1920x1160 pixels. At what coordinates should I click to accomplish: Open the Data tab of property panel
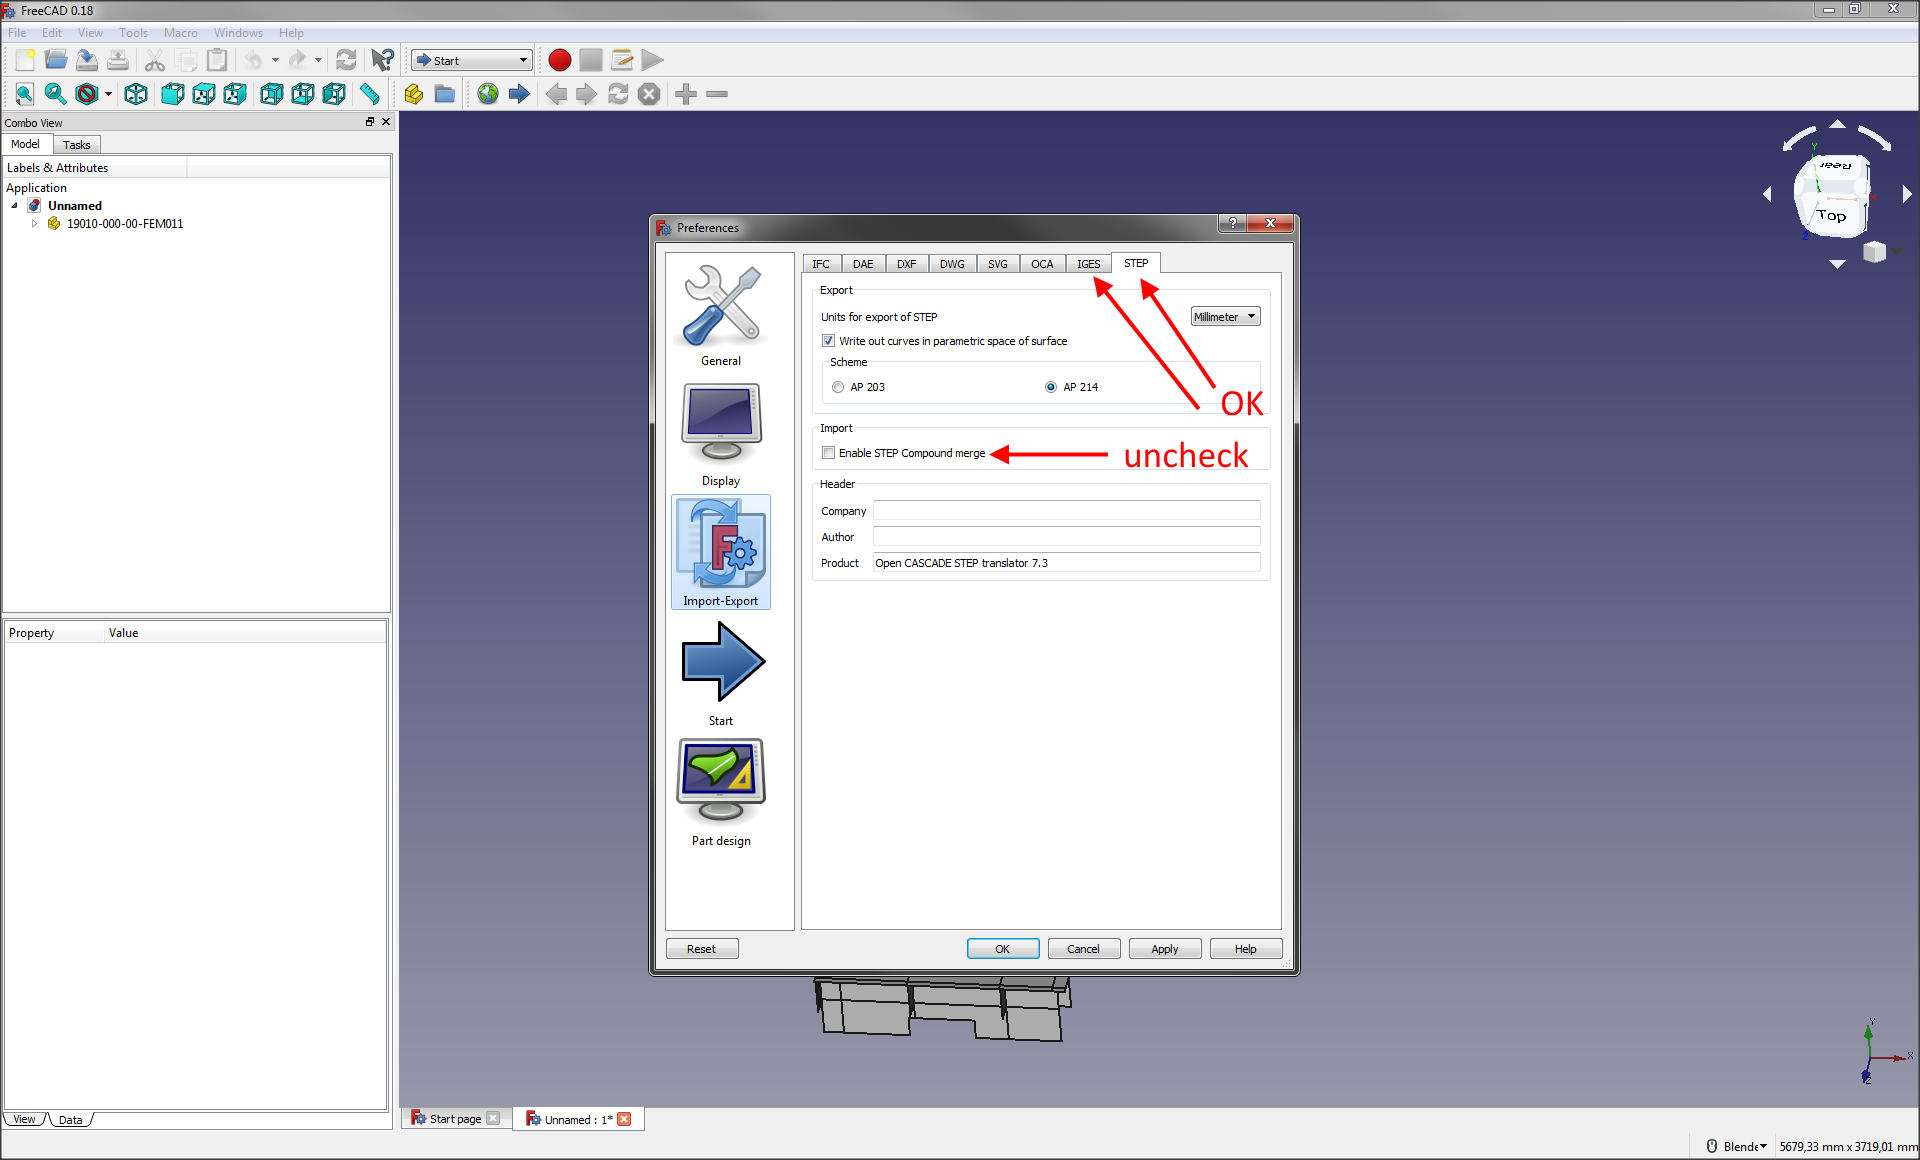click(x=70, y=1120)
